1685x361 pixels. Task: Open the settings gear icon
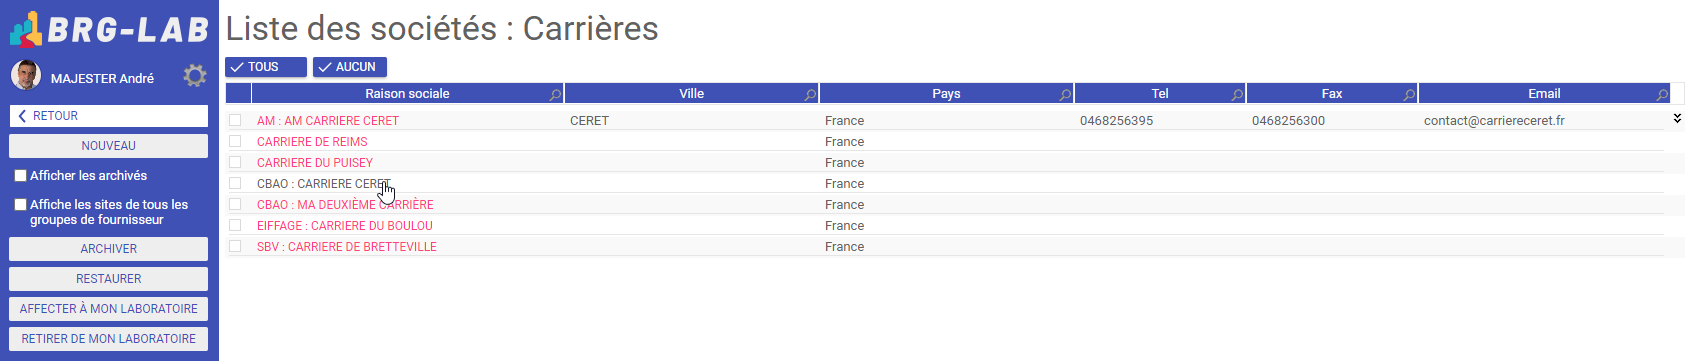(x=195, y=76)
